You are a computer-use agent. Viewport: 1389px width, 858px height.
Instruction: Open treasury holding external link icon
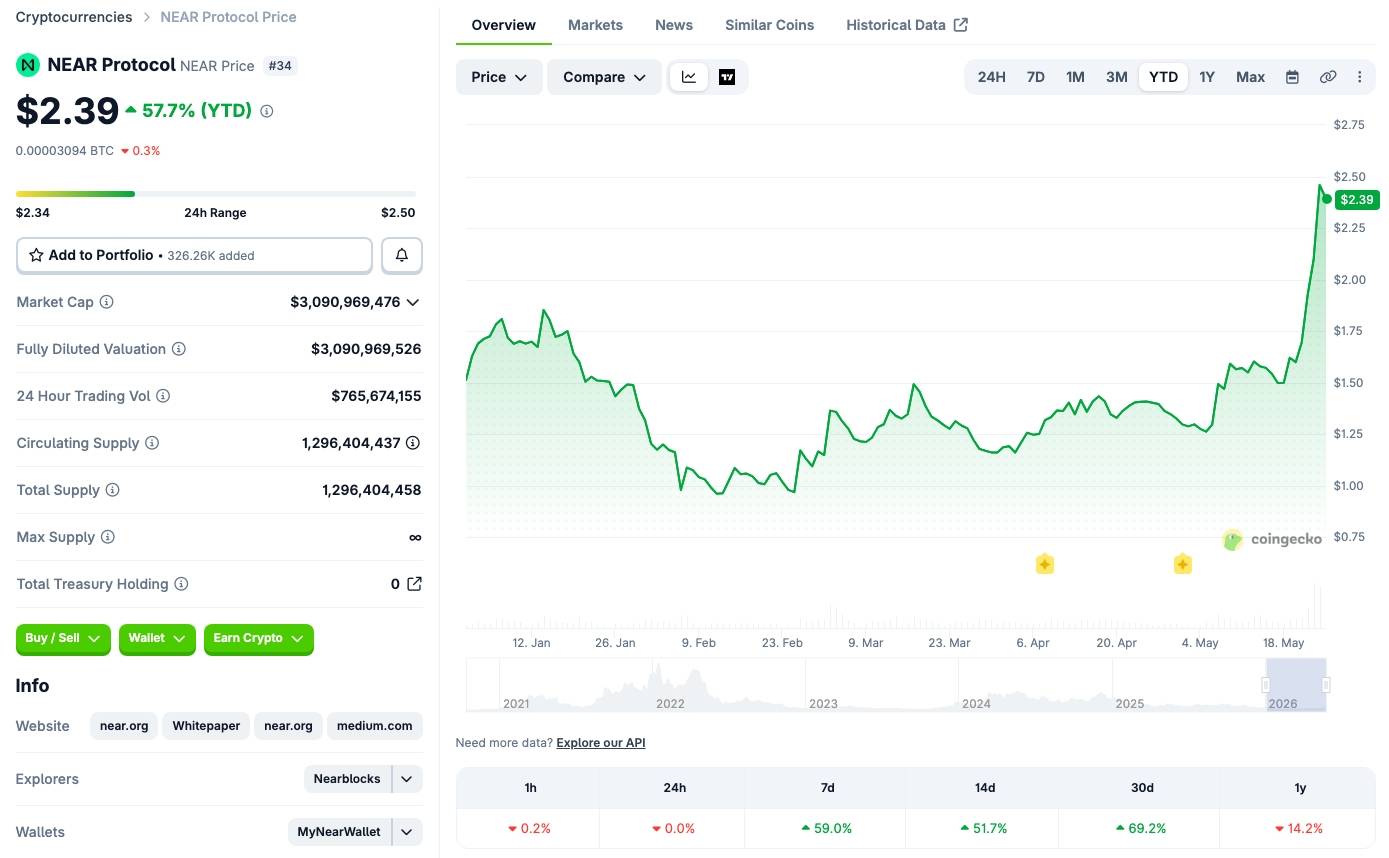[x=414, y=584]
